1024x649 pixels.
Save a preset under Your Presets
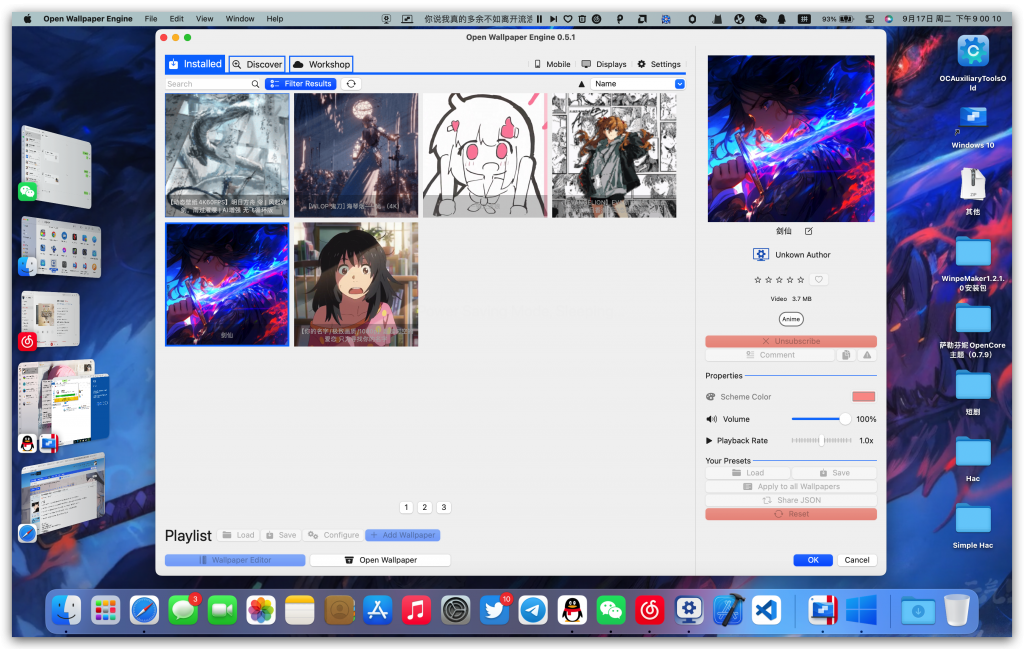click(x=834, y=473)
